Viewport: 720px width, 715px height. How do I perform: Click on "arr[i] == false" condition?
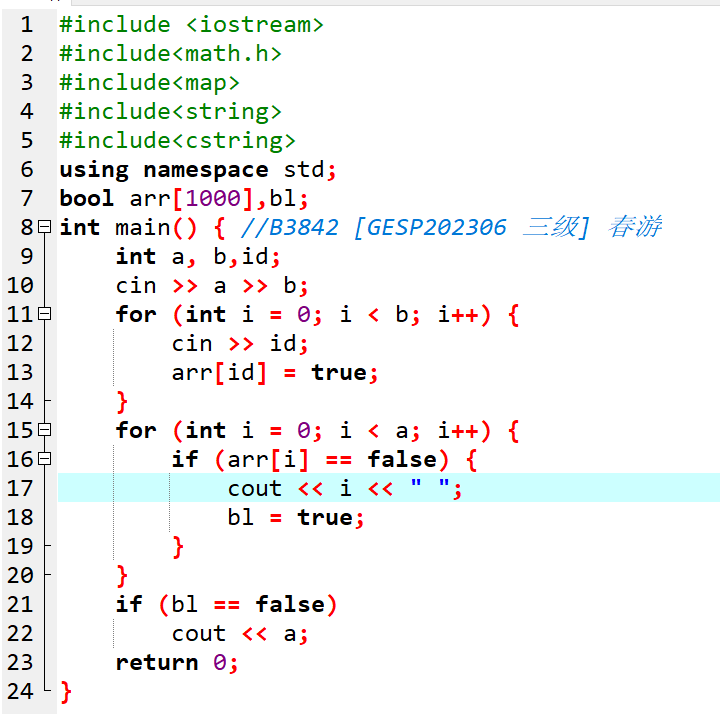tap(332, 460)
